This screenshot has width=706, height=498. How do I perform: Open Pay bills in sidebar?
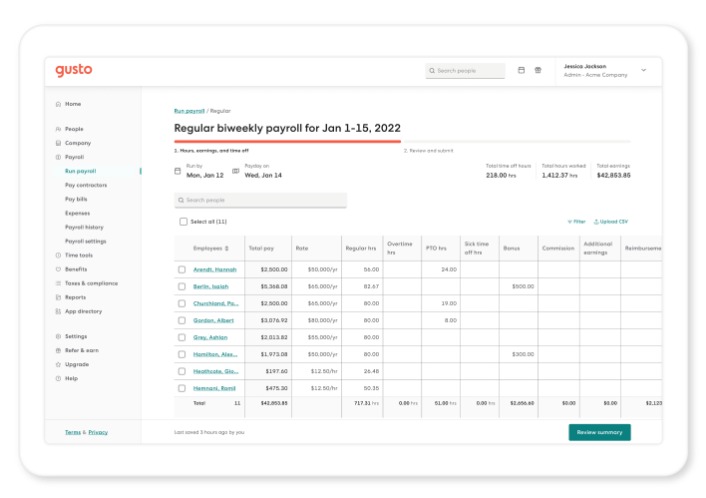76,199
